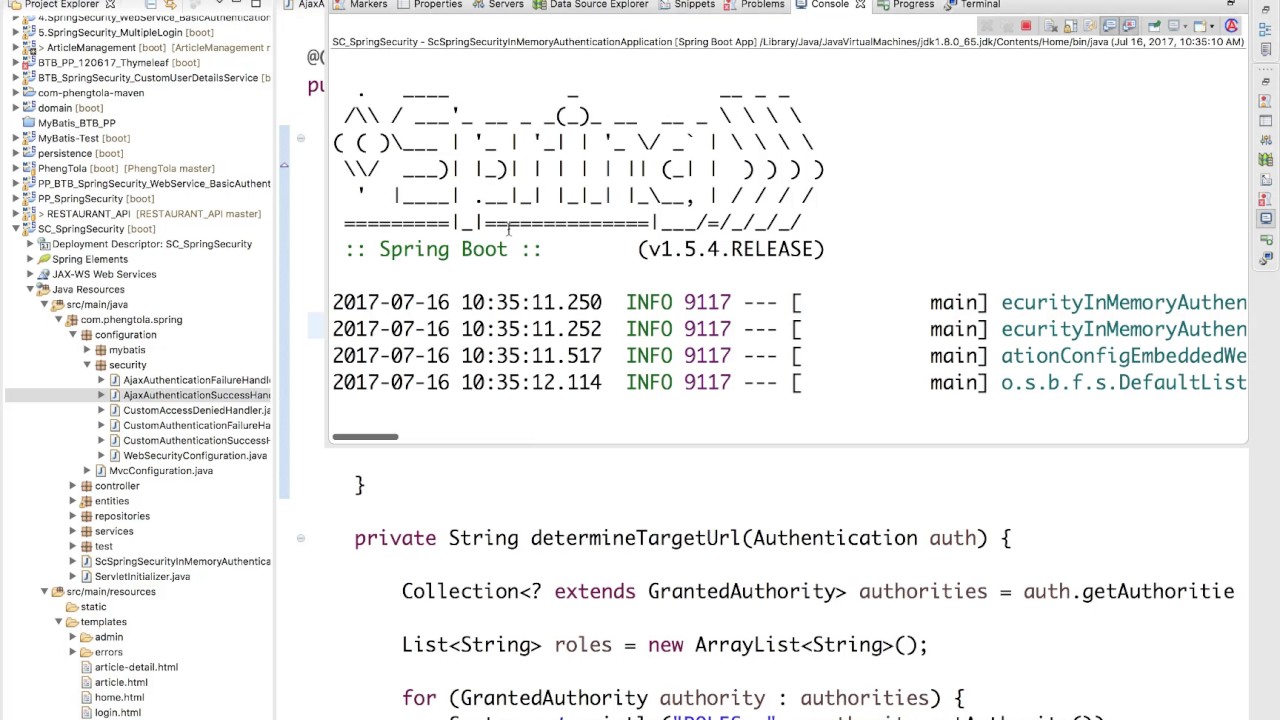
Task: Collapse the security package
Action: (87, 365)
